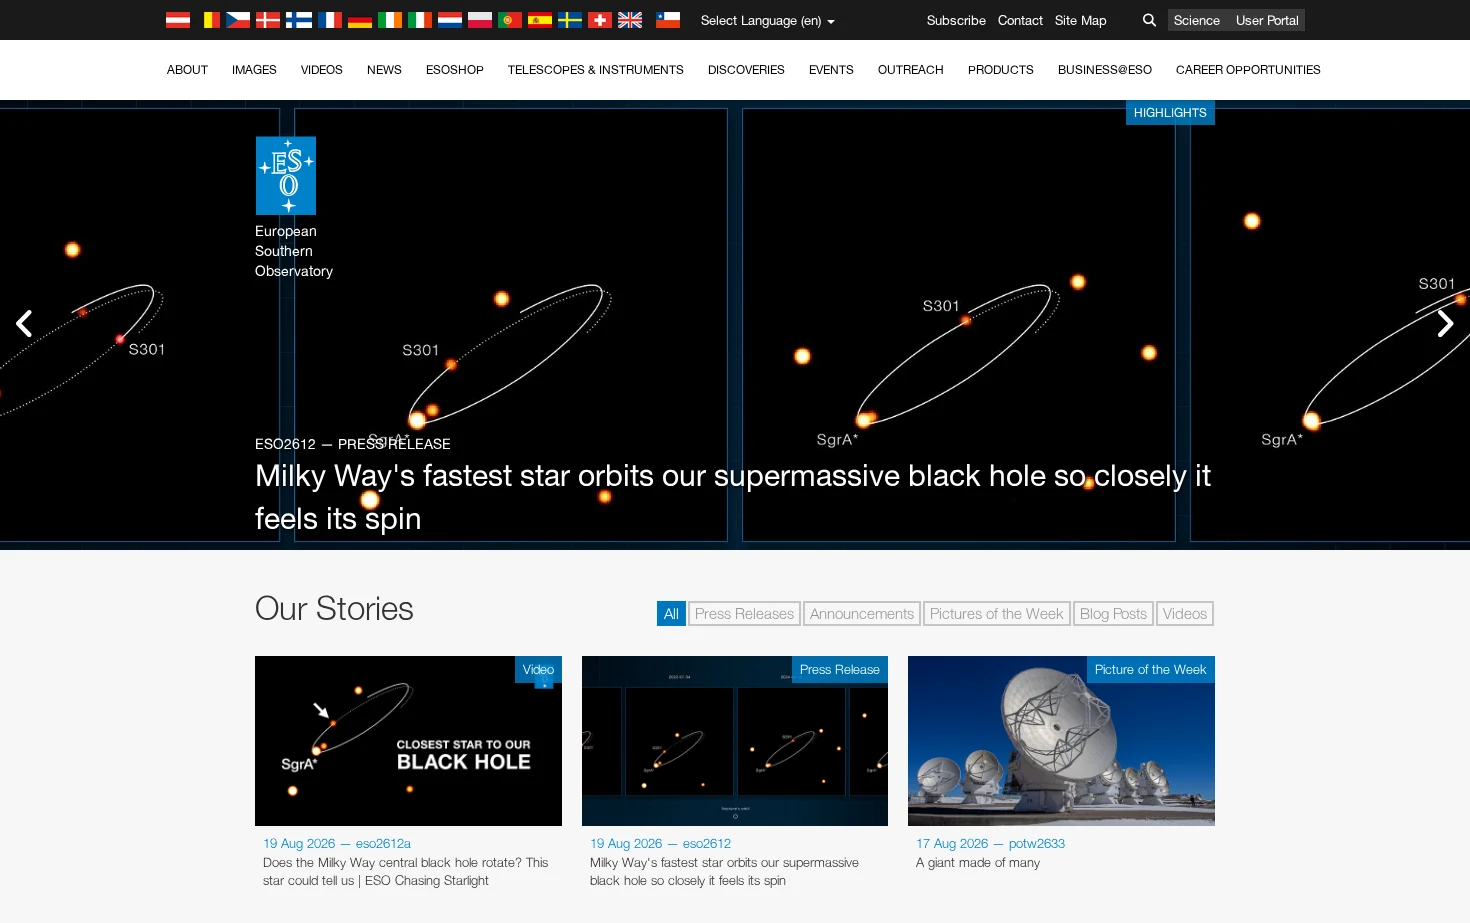Select the Belgium flag icon
The width and height of the screenshot is (1470, 923).
point(208,20)
